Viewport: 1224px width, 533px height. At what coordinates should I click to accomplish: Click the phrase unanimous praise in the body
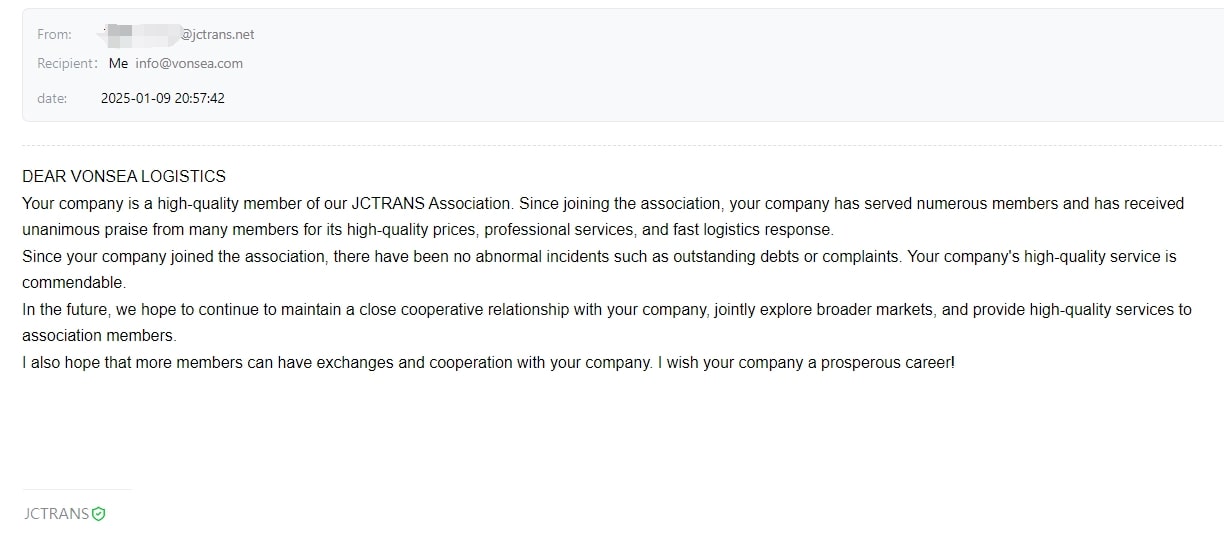84,230
